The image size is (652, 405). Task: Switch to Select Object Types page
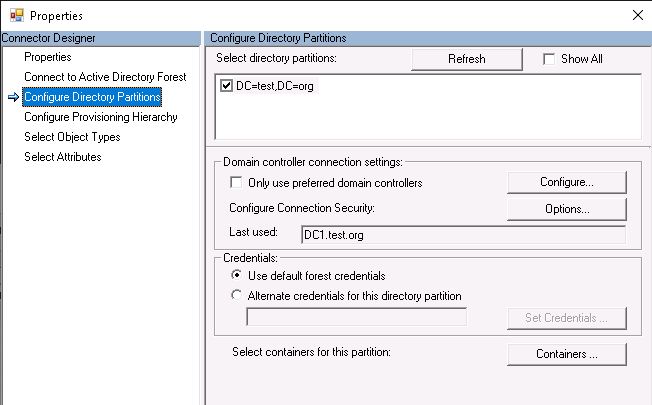pyautogui.click(x=72, y=137)
